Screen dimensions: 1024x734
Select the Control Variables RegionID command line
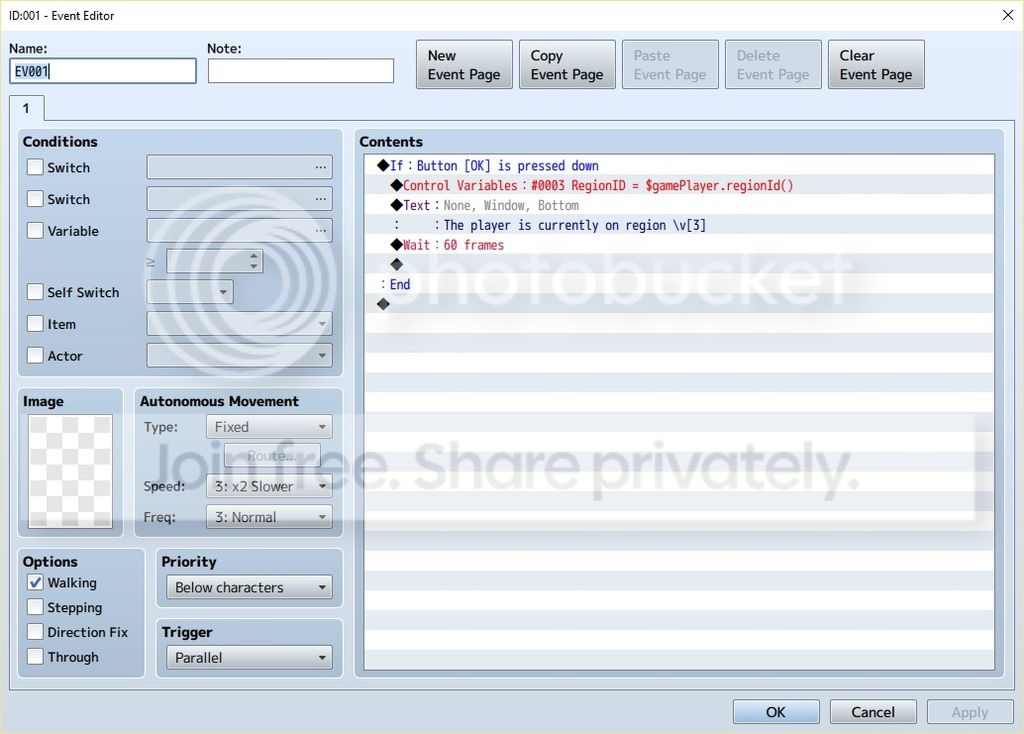click(x=679, y=185)
